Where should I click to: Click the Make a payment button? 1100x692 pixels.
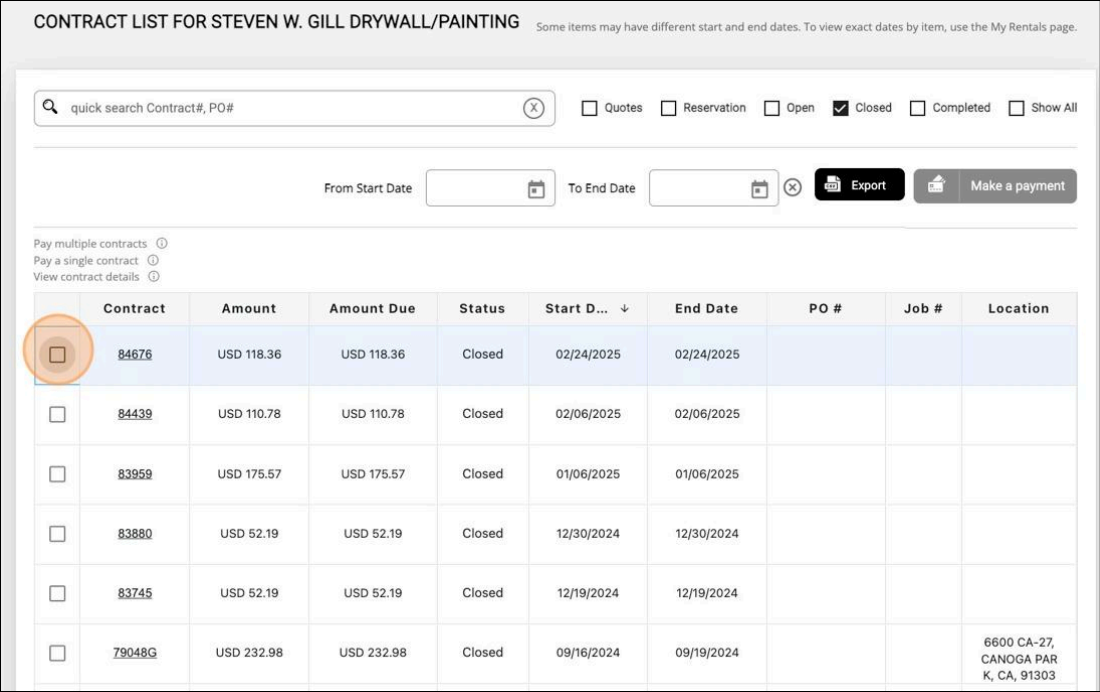click(x=994, y=186)
